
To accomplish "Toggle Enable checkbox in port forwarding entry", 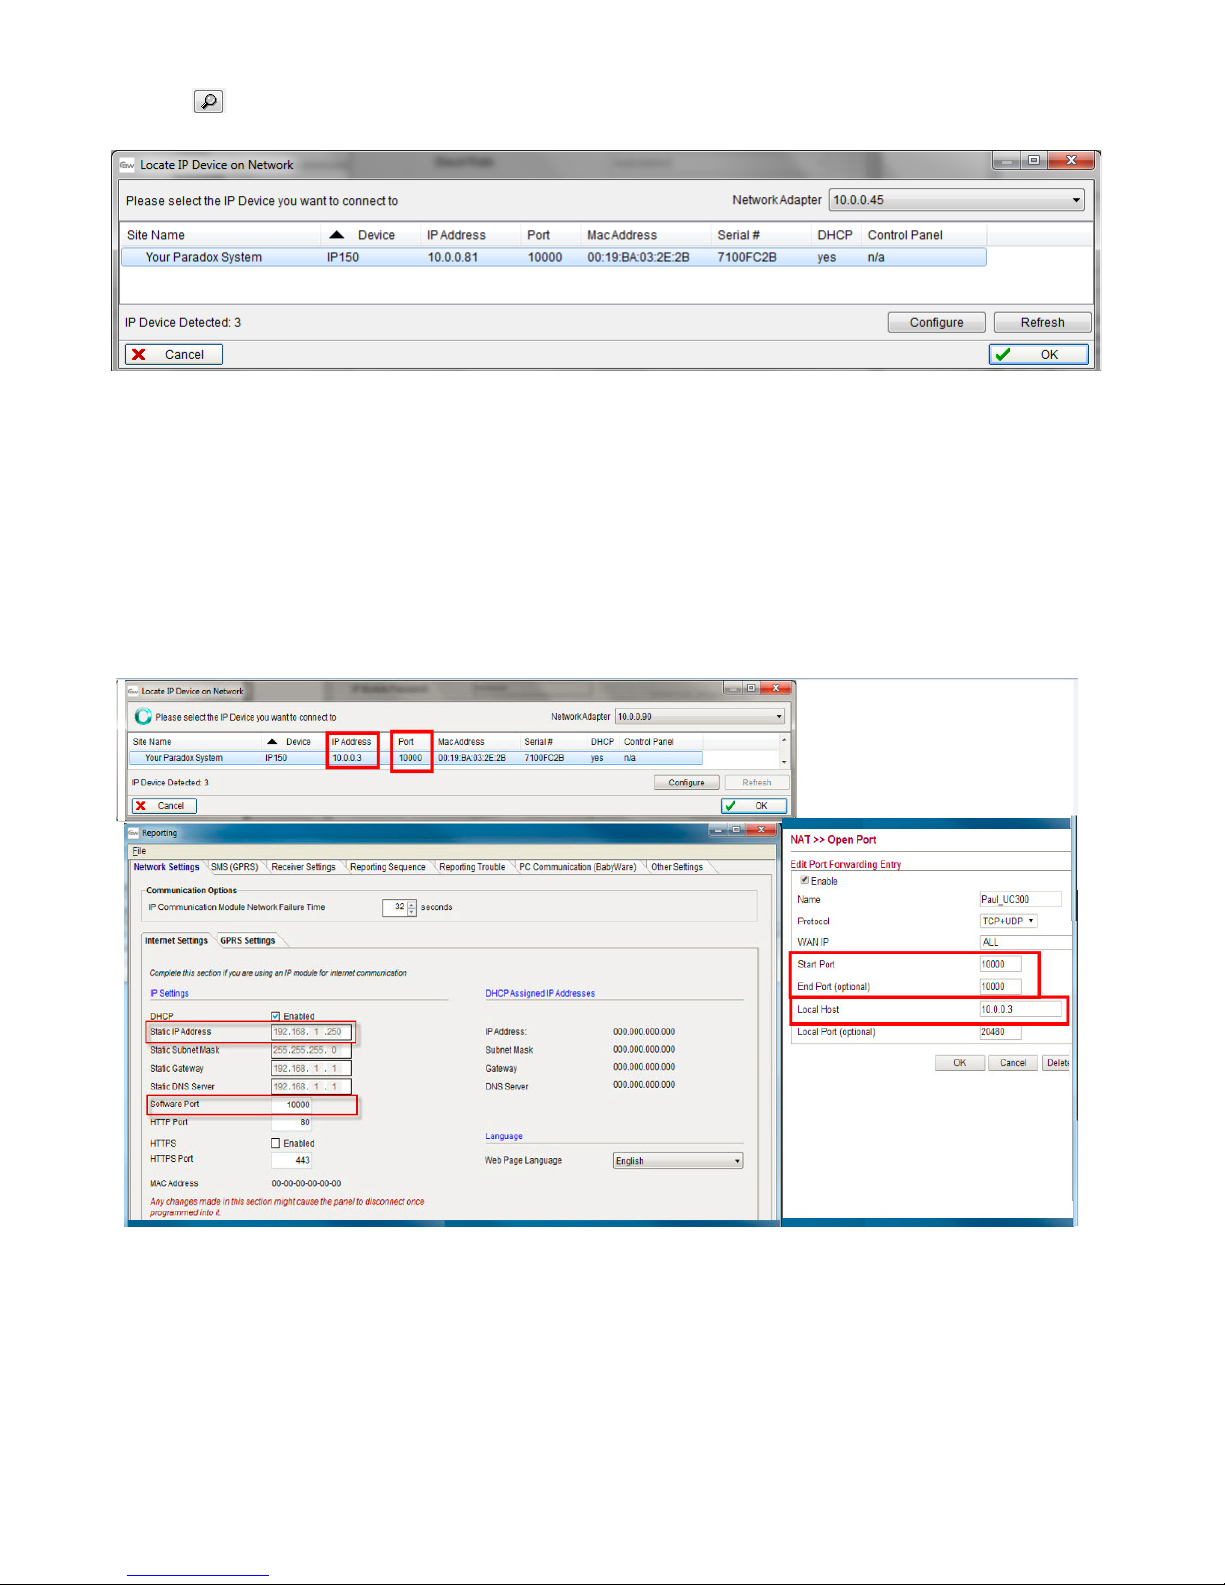I will 805,881.
